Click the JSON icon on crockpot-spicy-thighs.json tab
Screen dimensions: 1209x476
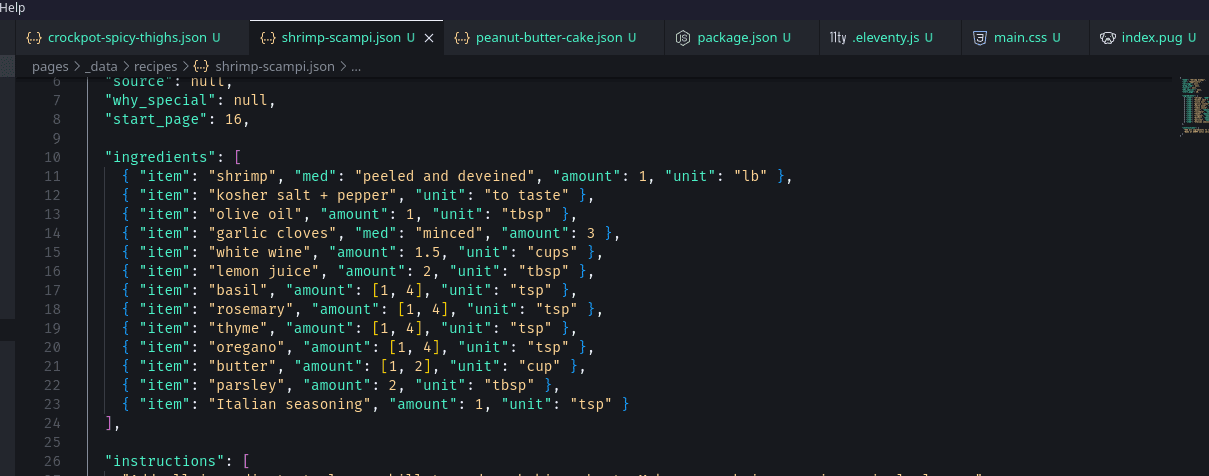(x=34, y=38)
